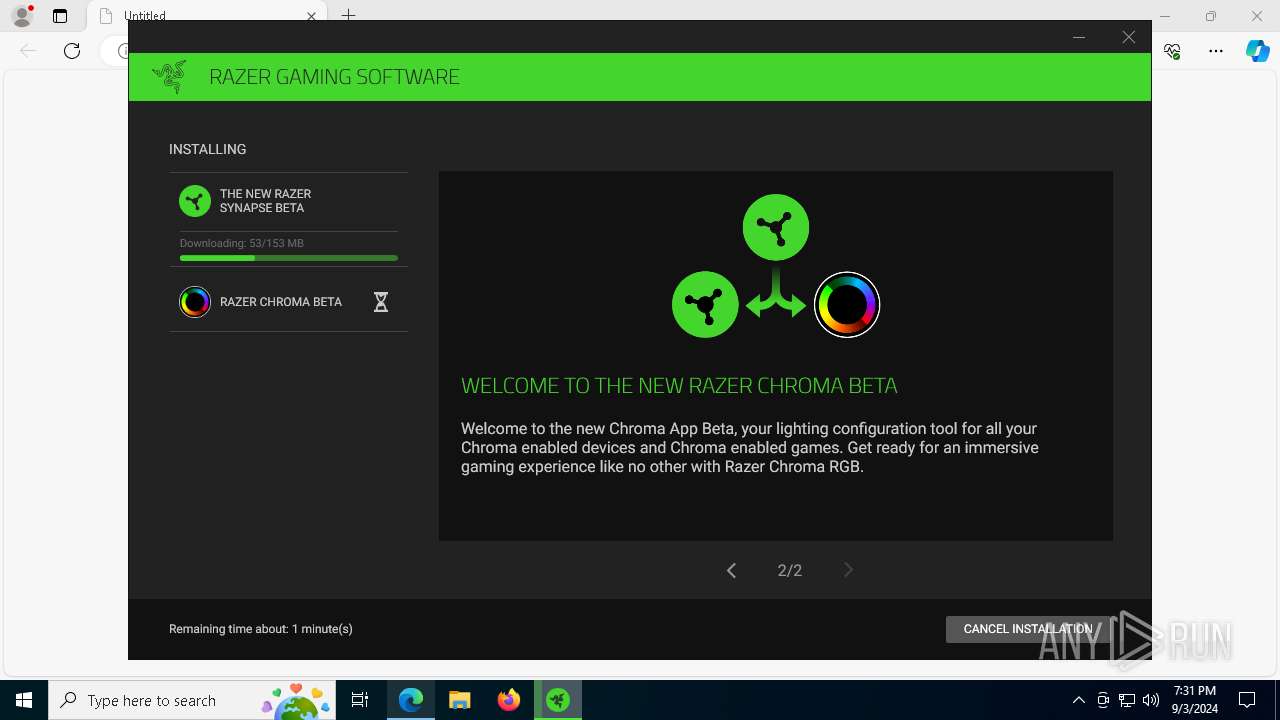Open the network icon in system tray
This screenshot has height=720, width=1280.
click(1127, 700)
